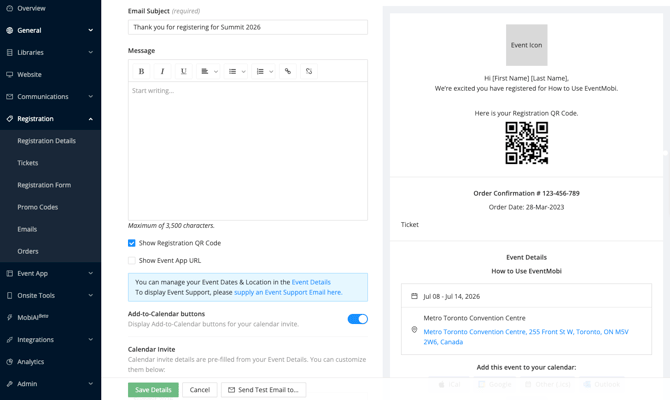Click the Overview sidebar icon

[10, 8]
